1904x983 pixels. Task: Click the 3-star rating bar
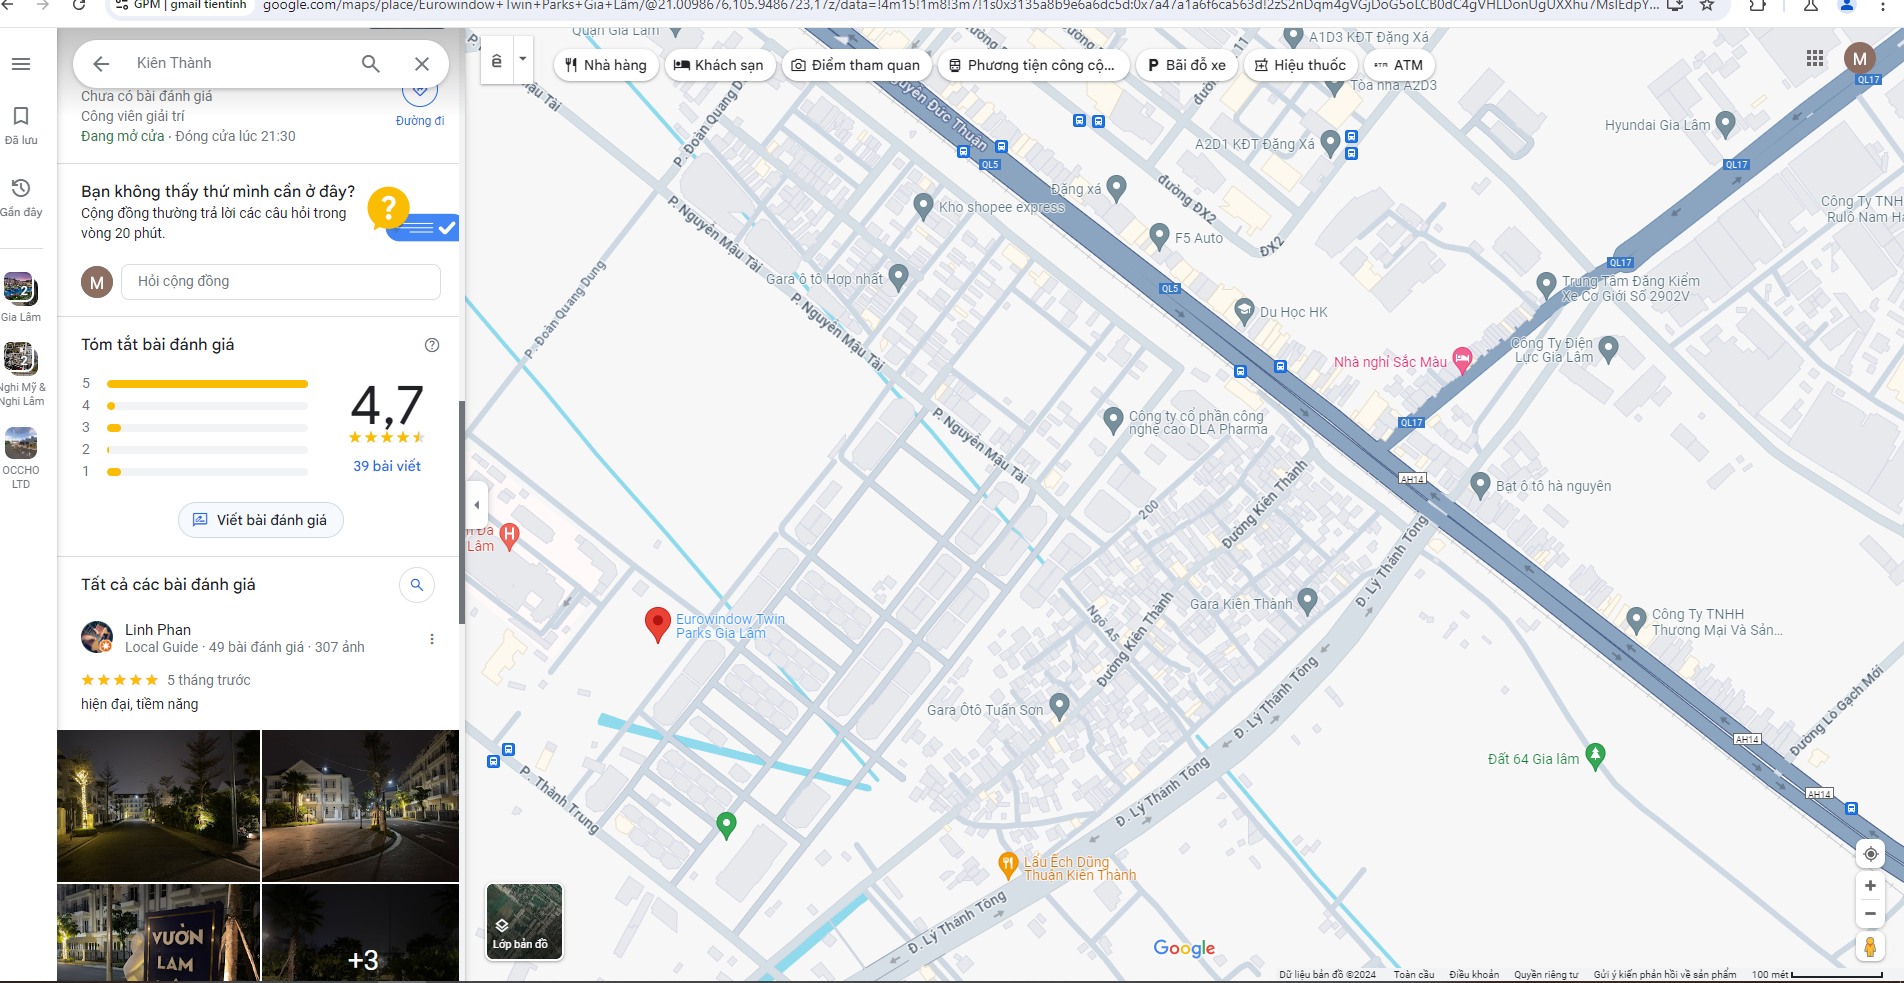tap(207, 428)
